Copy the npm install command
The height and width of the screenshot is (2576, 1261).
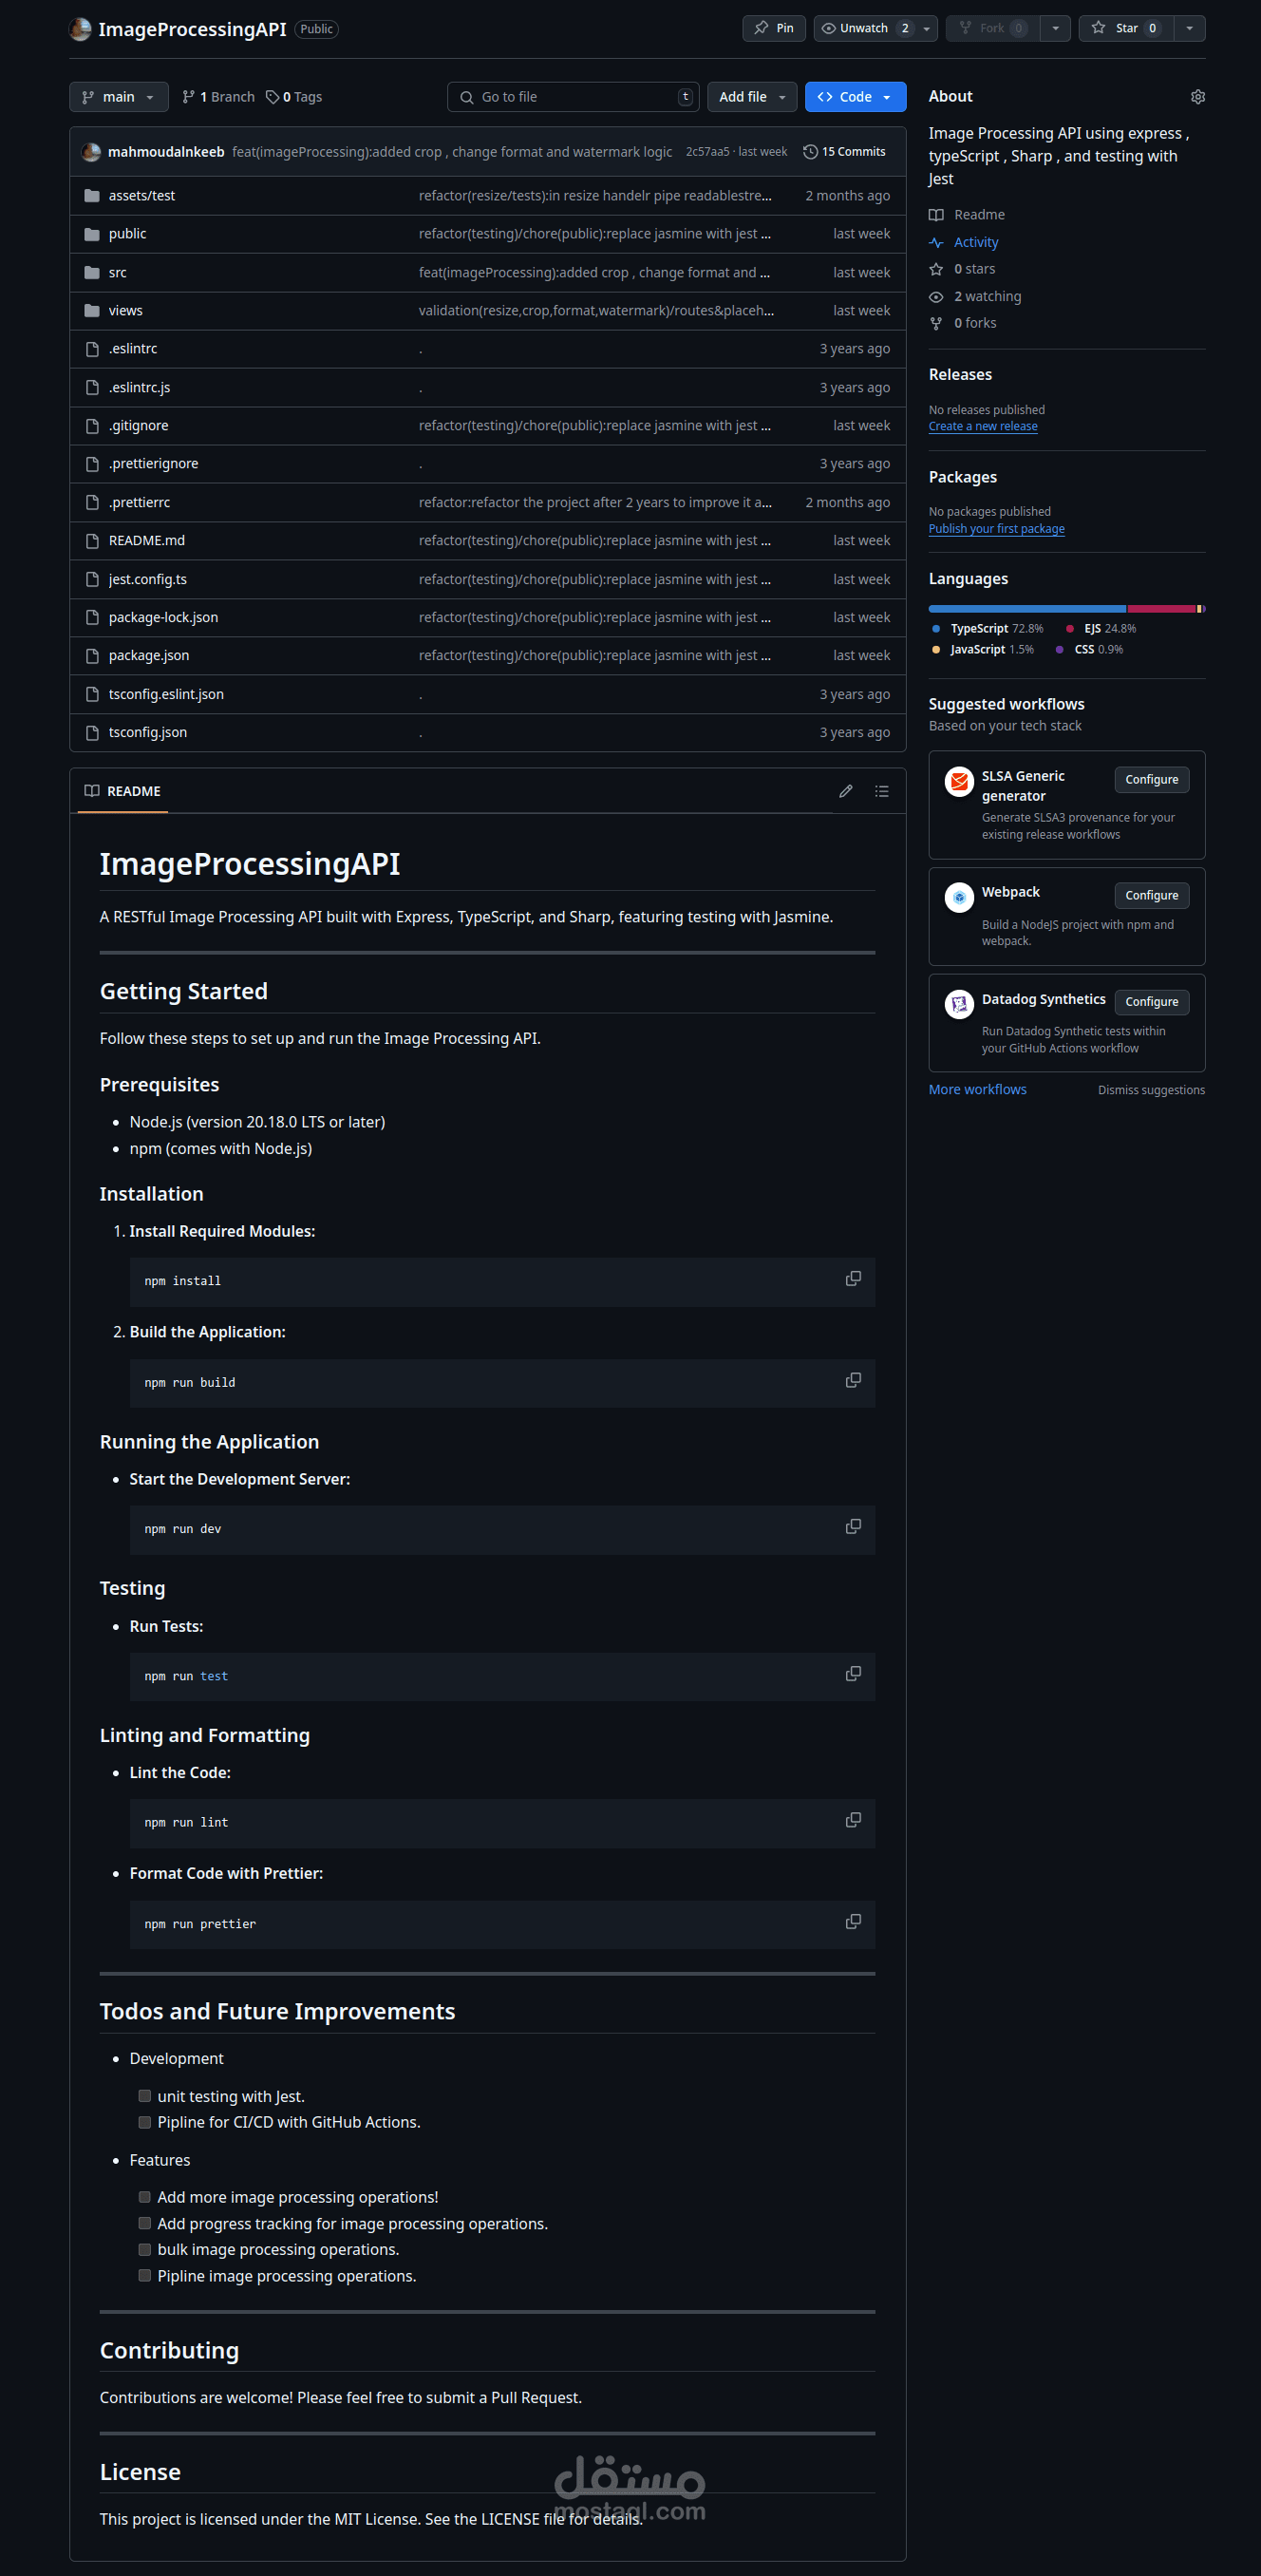pyautogui.click(x=853, y=1279)
